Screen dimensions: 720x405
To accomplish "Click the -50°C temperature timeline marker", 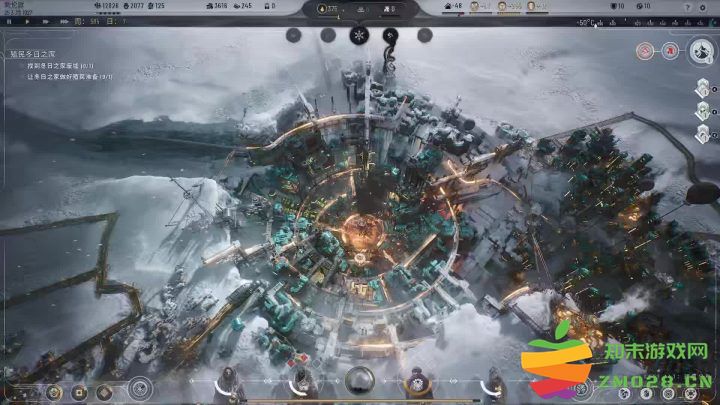I will coord(586,22).
